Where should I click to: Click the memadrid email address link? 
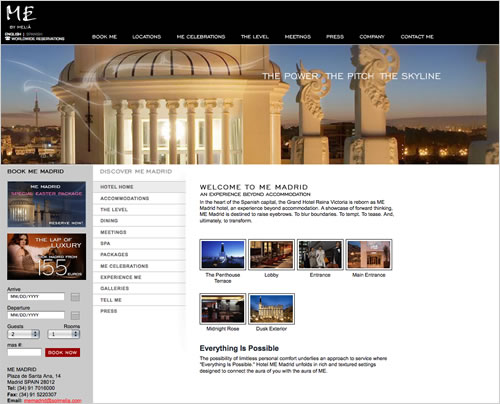pyautogui.click(x=52, y=401)
